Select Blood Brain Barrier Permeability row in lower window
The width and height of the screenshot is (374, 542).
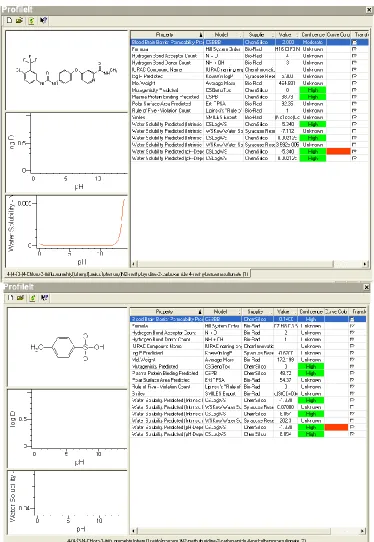coord(248,319)
